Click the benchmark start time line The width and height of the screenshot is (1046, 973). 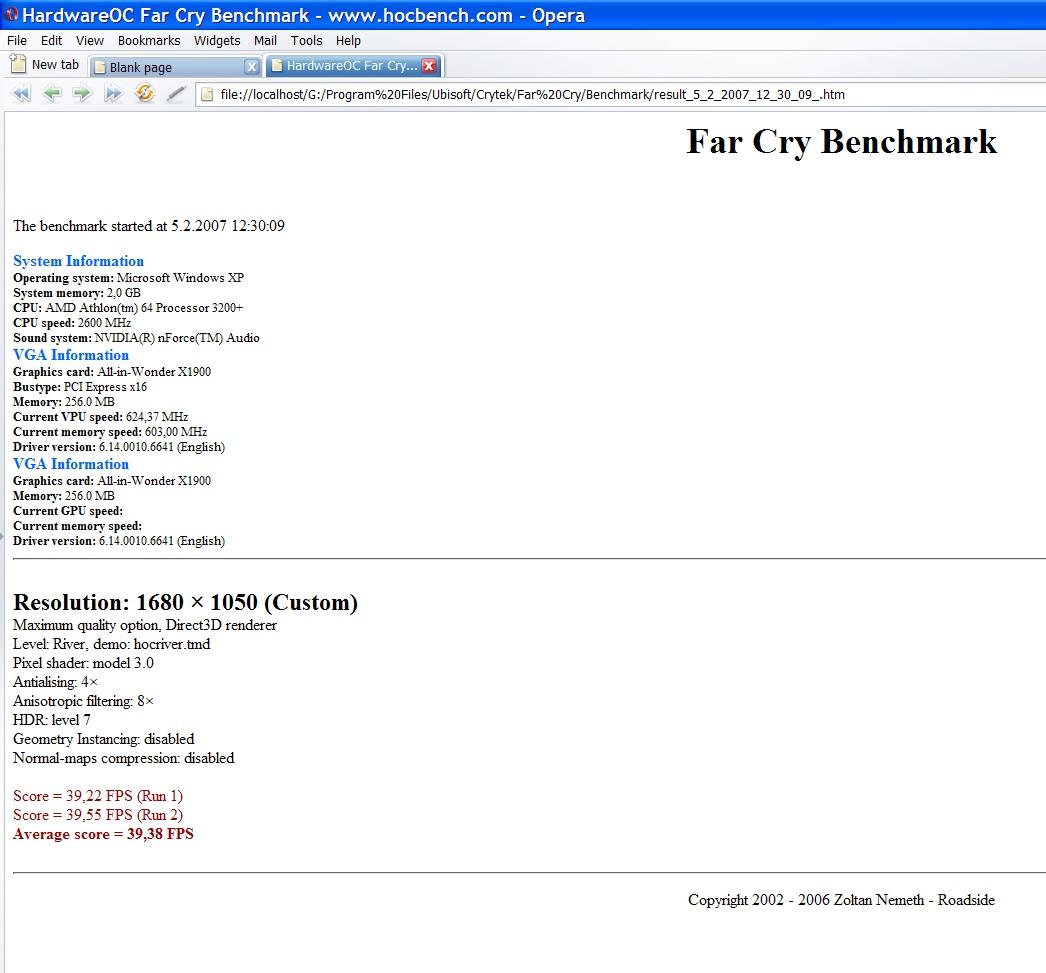(x=149, y=226)
